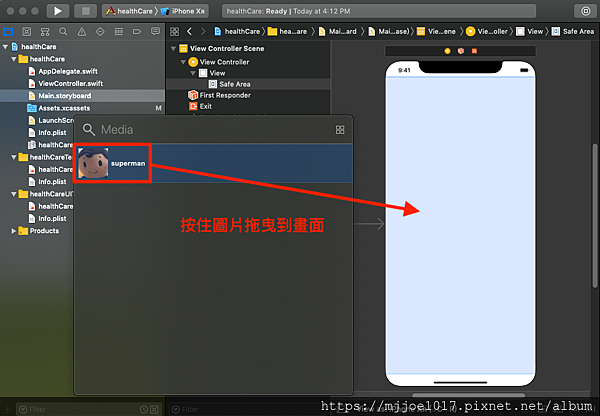The width and height of the screenshot is (600, 416).
Task: Collapse the View outline item
Action: (193, 73)
